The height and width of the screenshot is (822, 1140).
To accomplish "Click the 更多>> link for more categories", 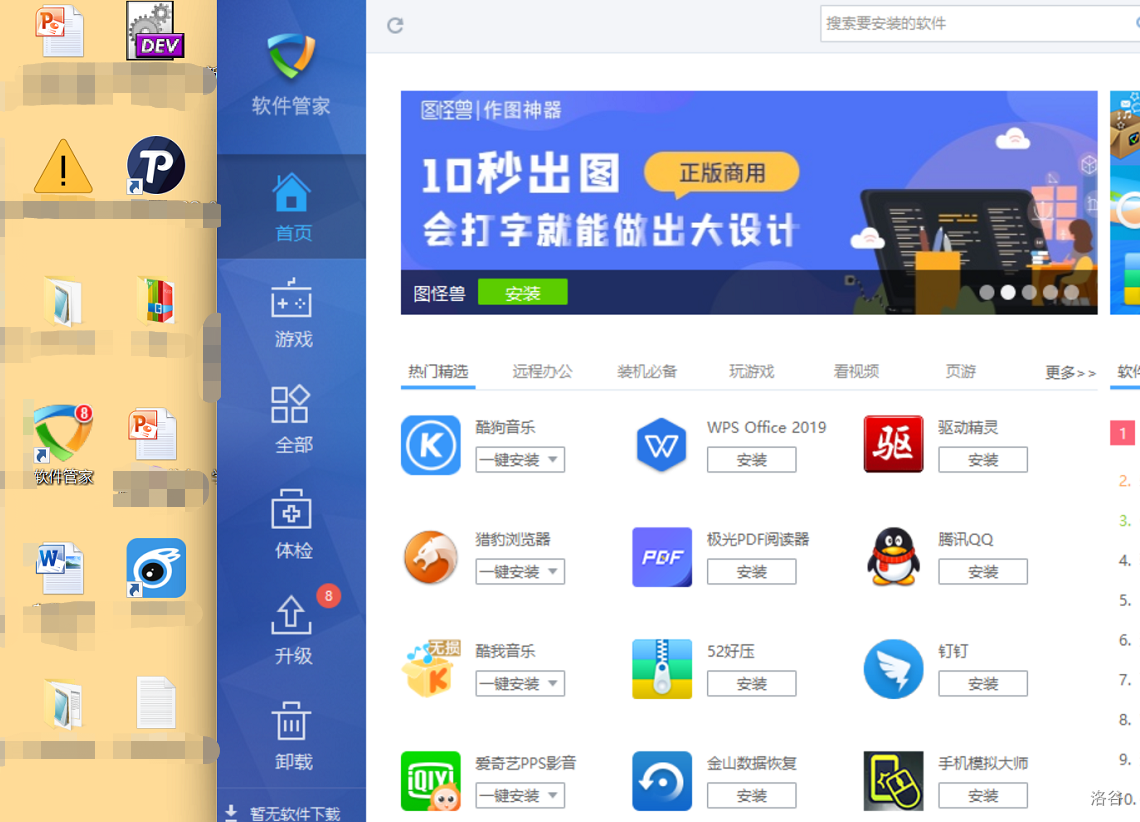I will click(1070, 373).
